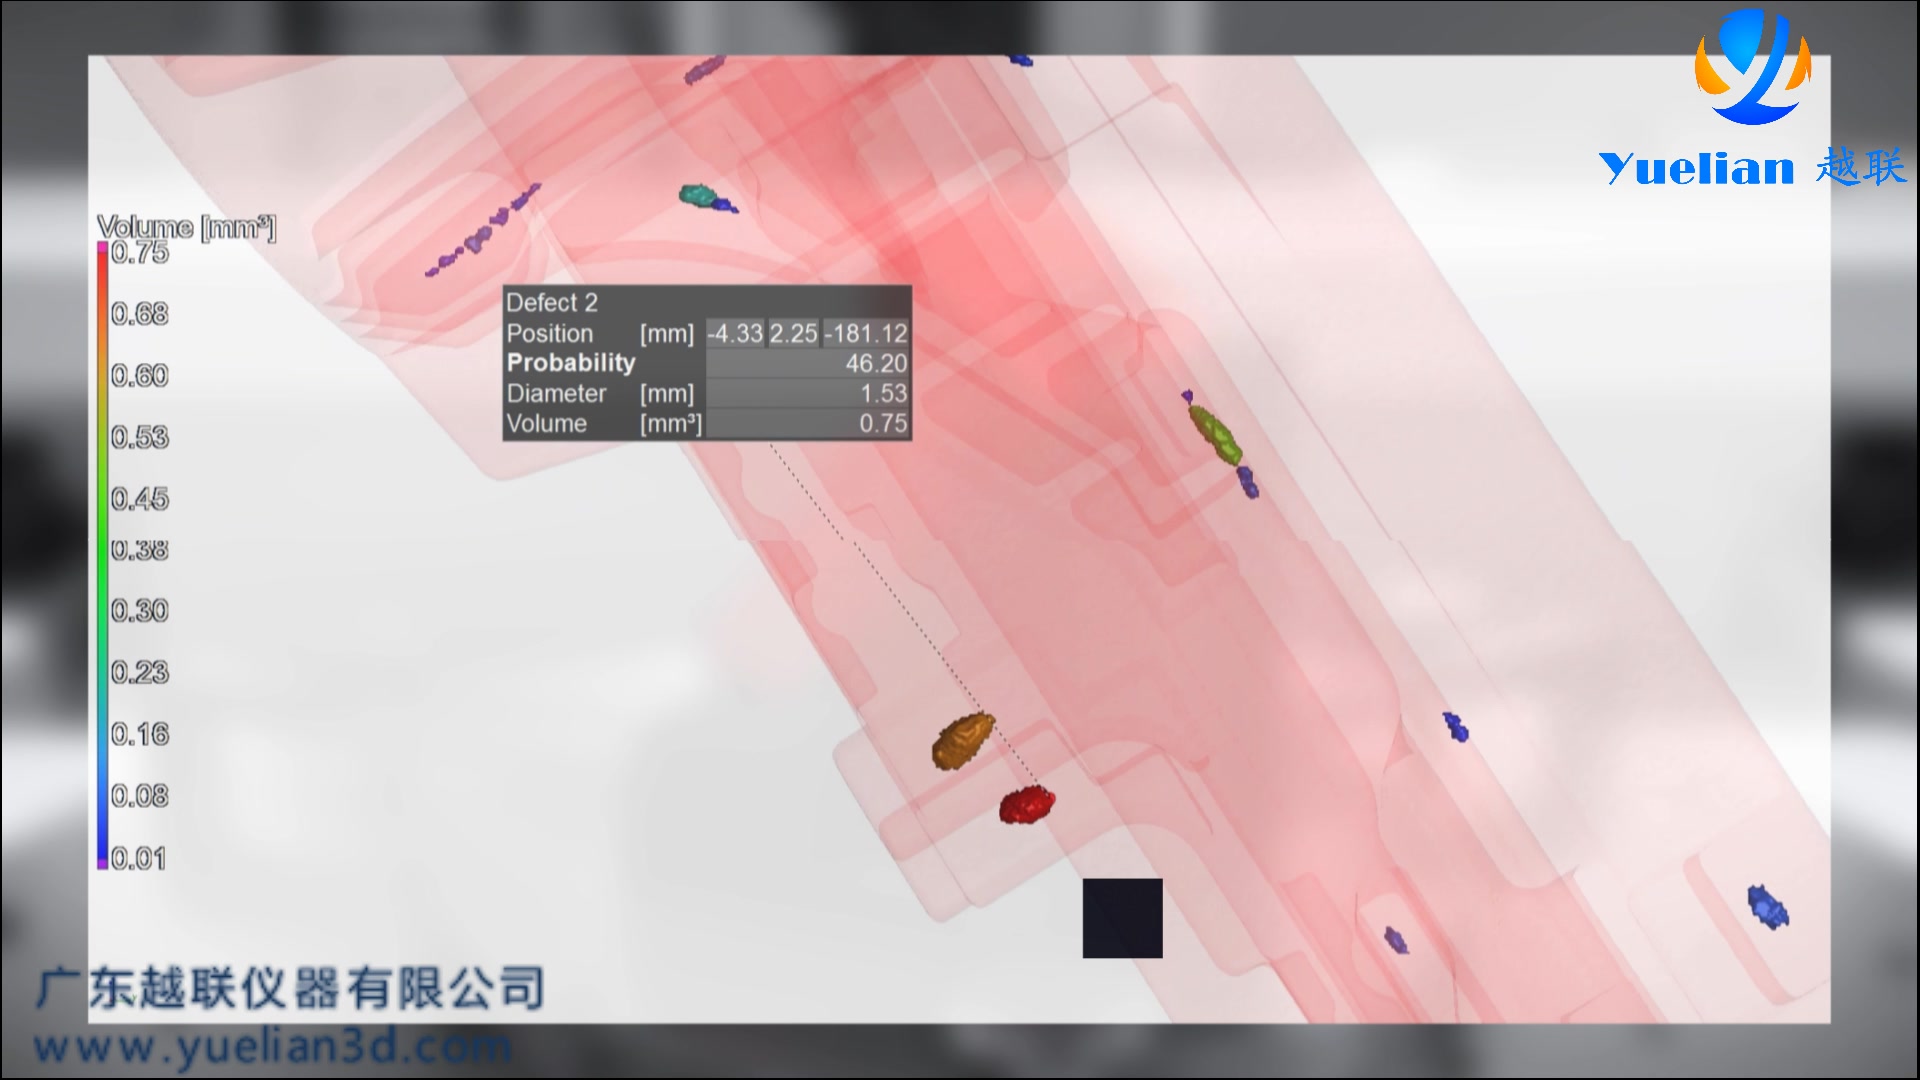This screenshot has height=1080, width=1920.
Task: Click the "Defect 2" tooltip title
Action: 552,303
